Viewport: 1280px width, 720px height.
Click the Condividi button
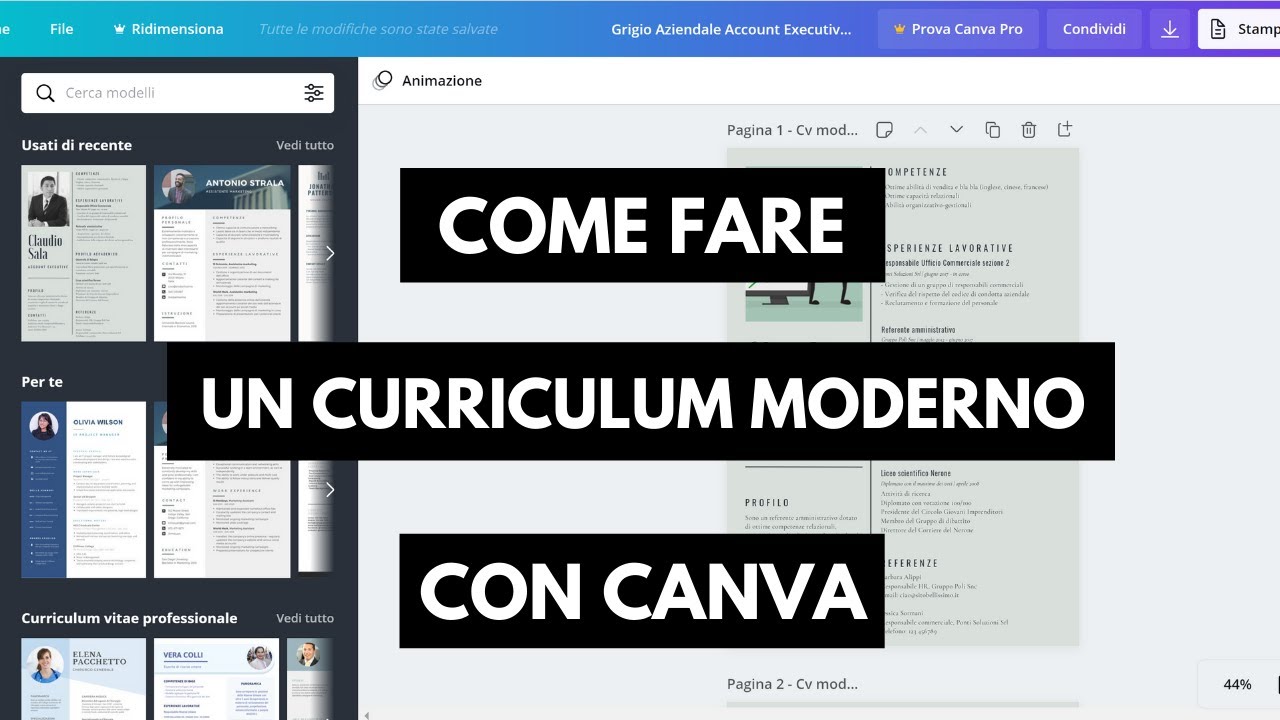click(x=1094, y=29)
